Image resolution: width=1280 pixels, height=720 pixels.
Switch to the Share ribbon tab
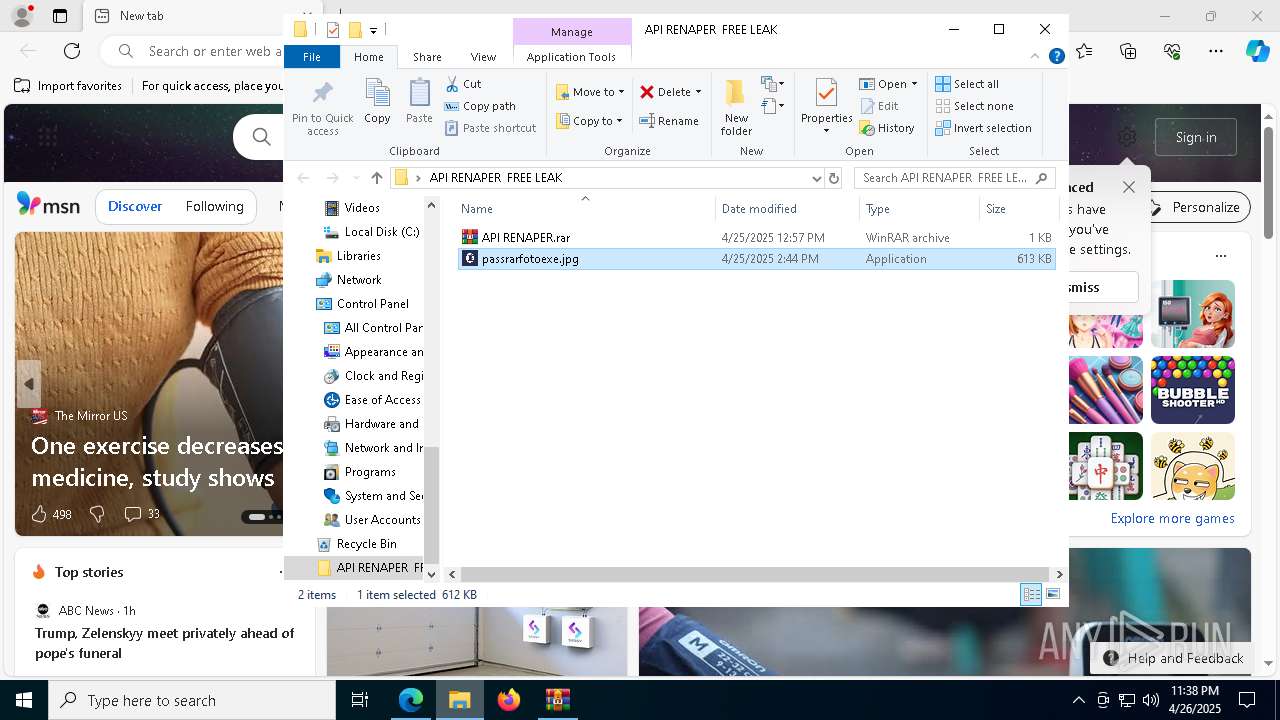pos(427,57)
